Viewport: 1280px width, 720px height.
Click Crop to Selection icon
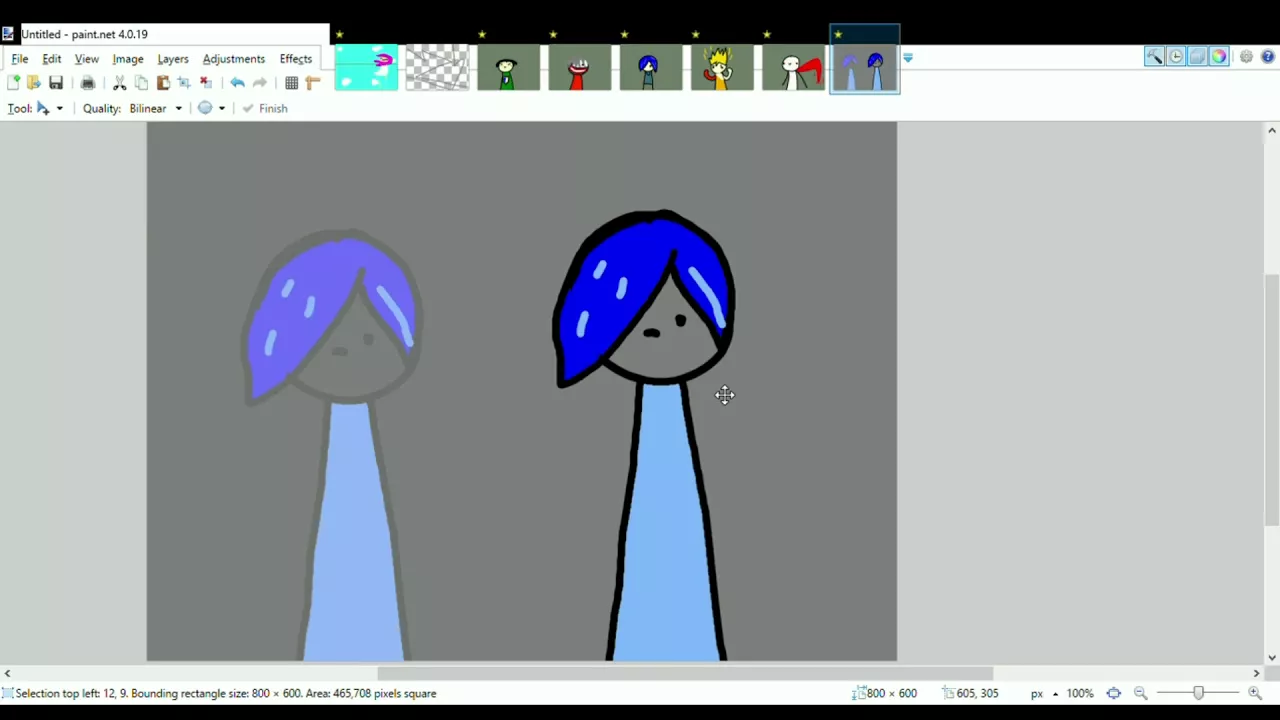click(184, 83)
